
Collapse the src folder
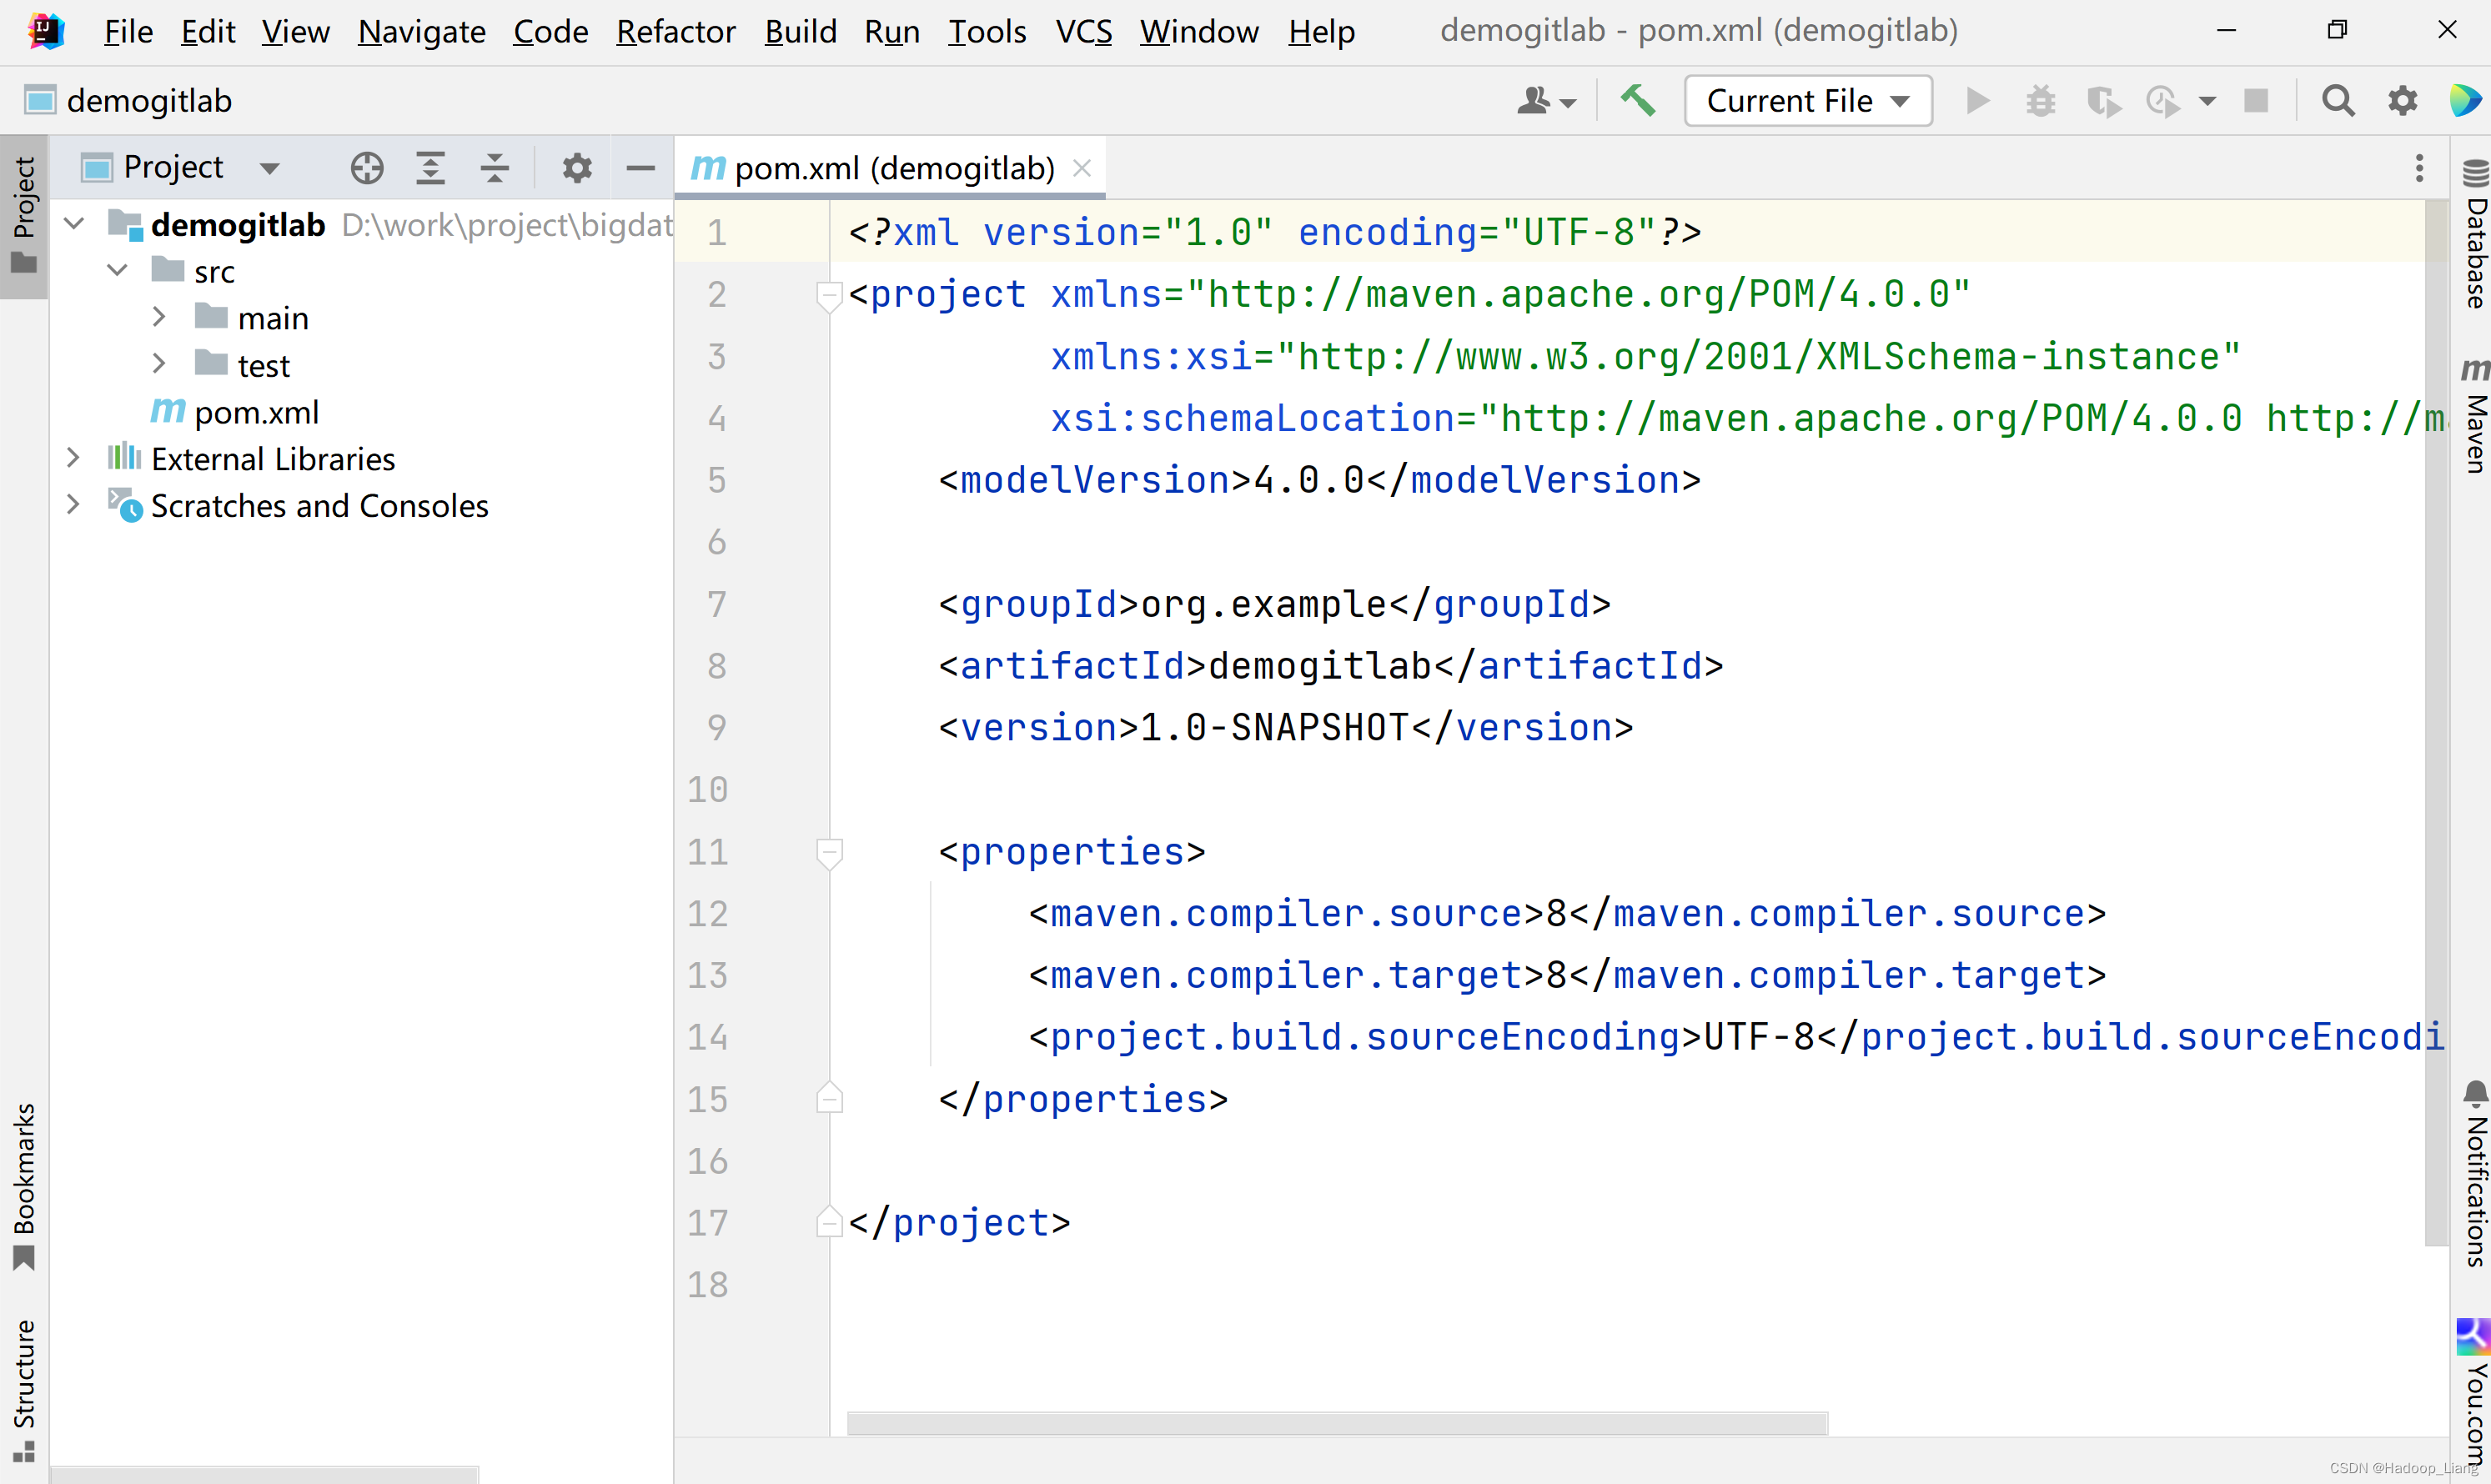(x=117, y=271)
